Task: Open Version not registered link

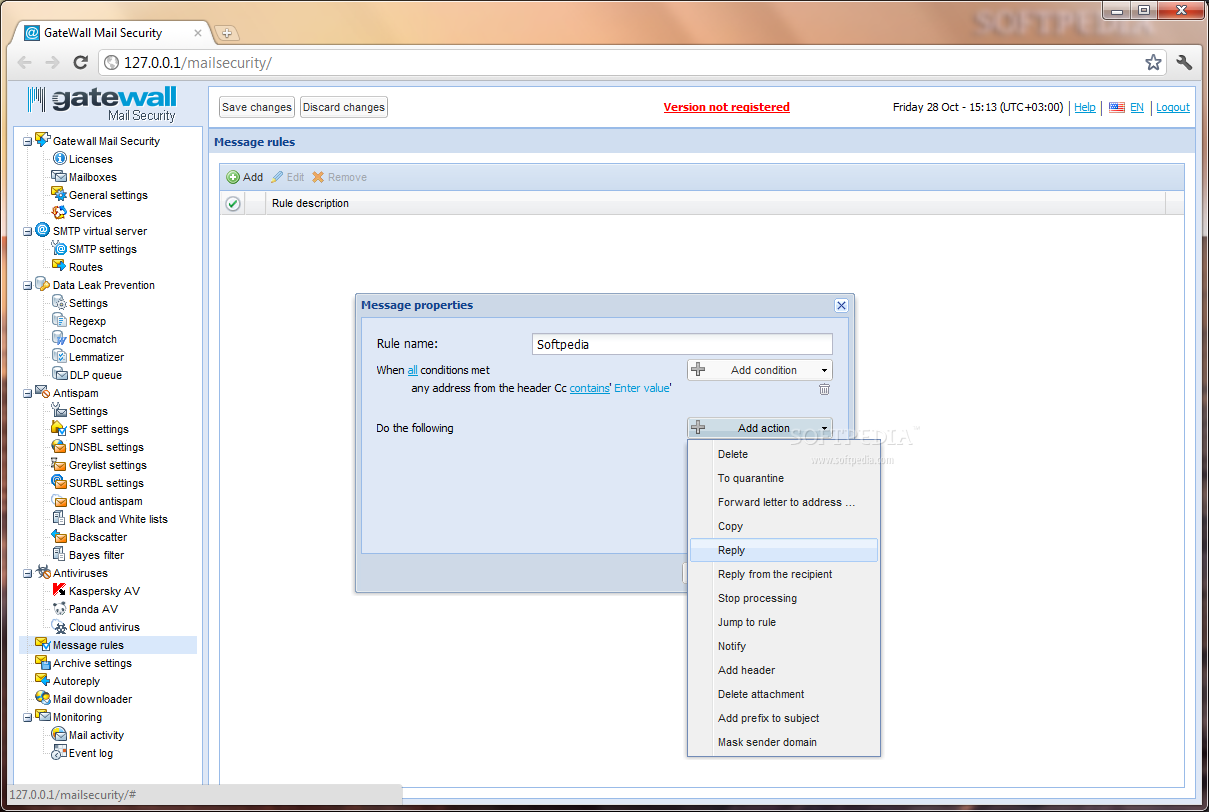Action: 727,107
